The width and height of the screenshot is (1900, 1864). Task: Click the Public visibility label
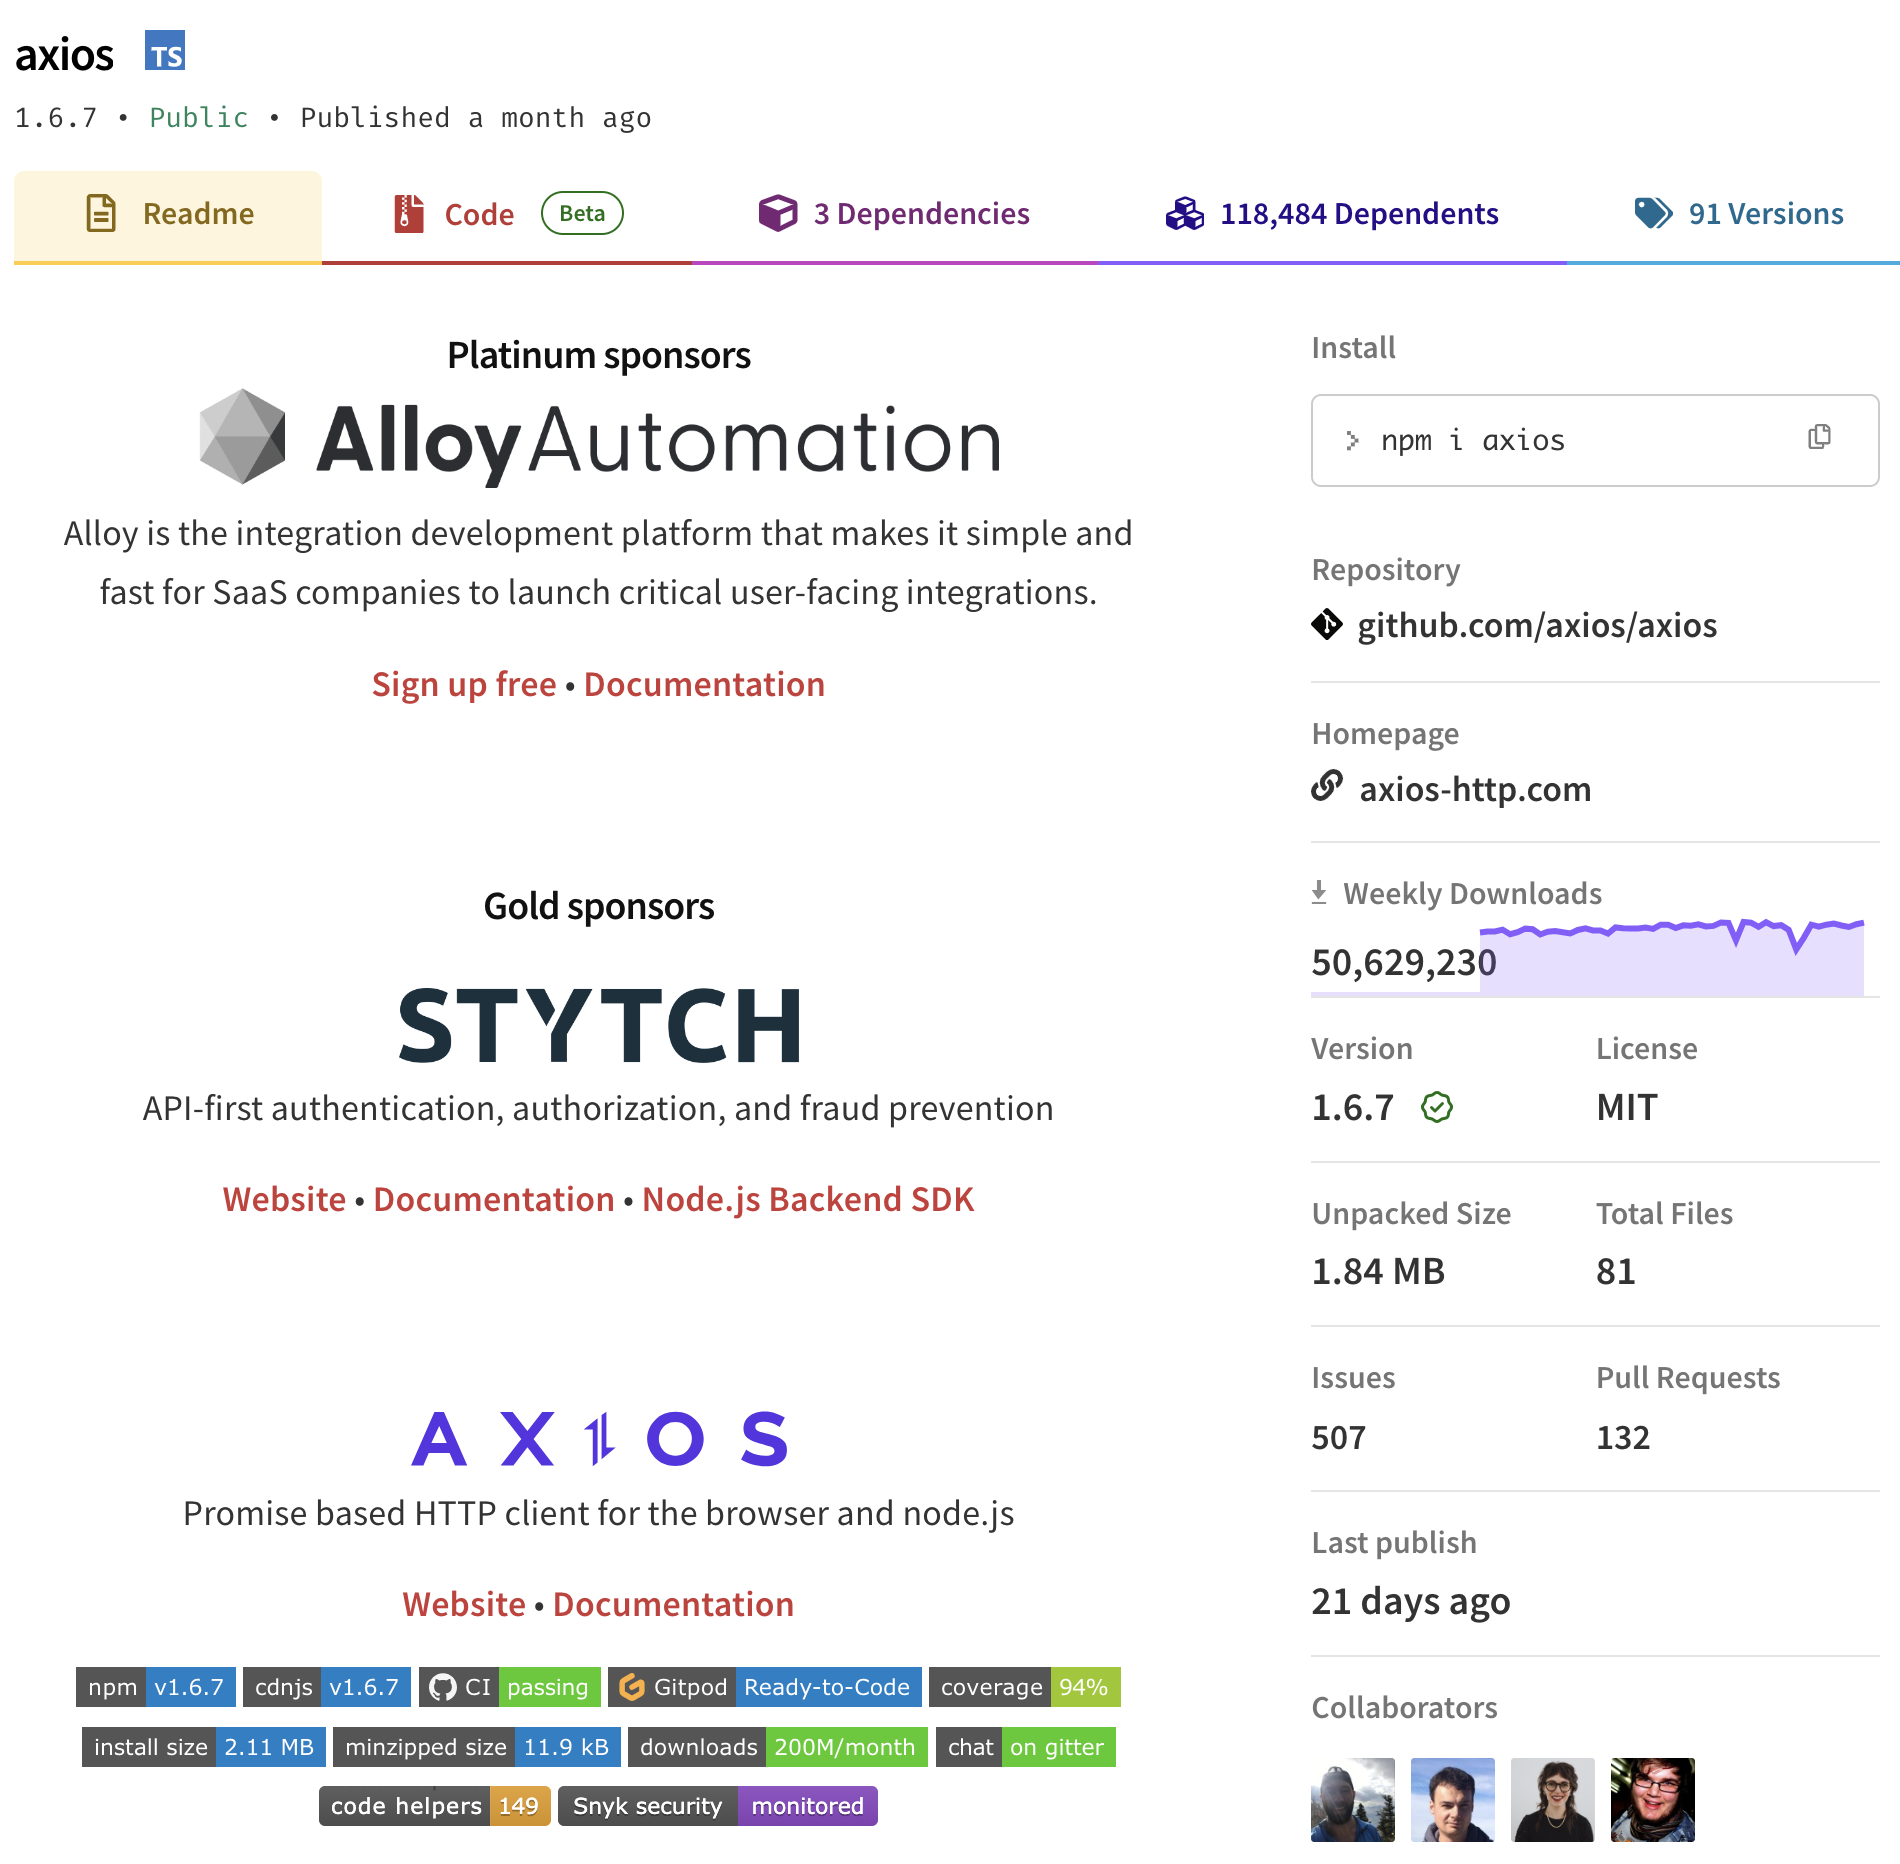199,118
